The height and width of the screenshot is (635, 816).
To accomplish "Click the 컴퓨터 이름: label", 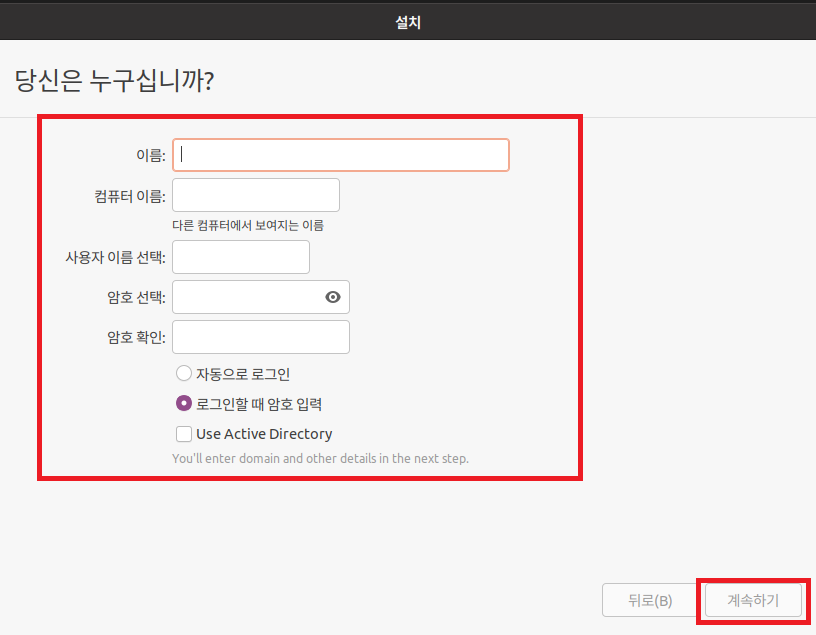I will pos(130,196).
